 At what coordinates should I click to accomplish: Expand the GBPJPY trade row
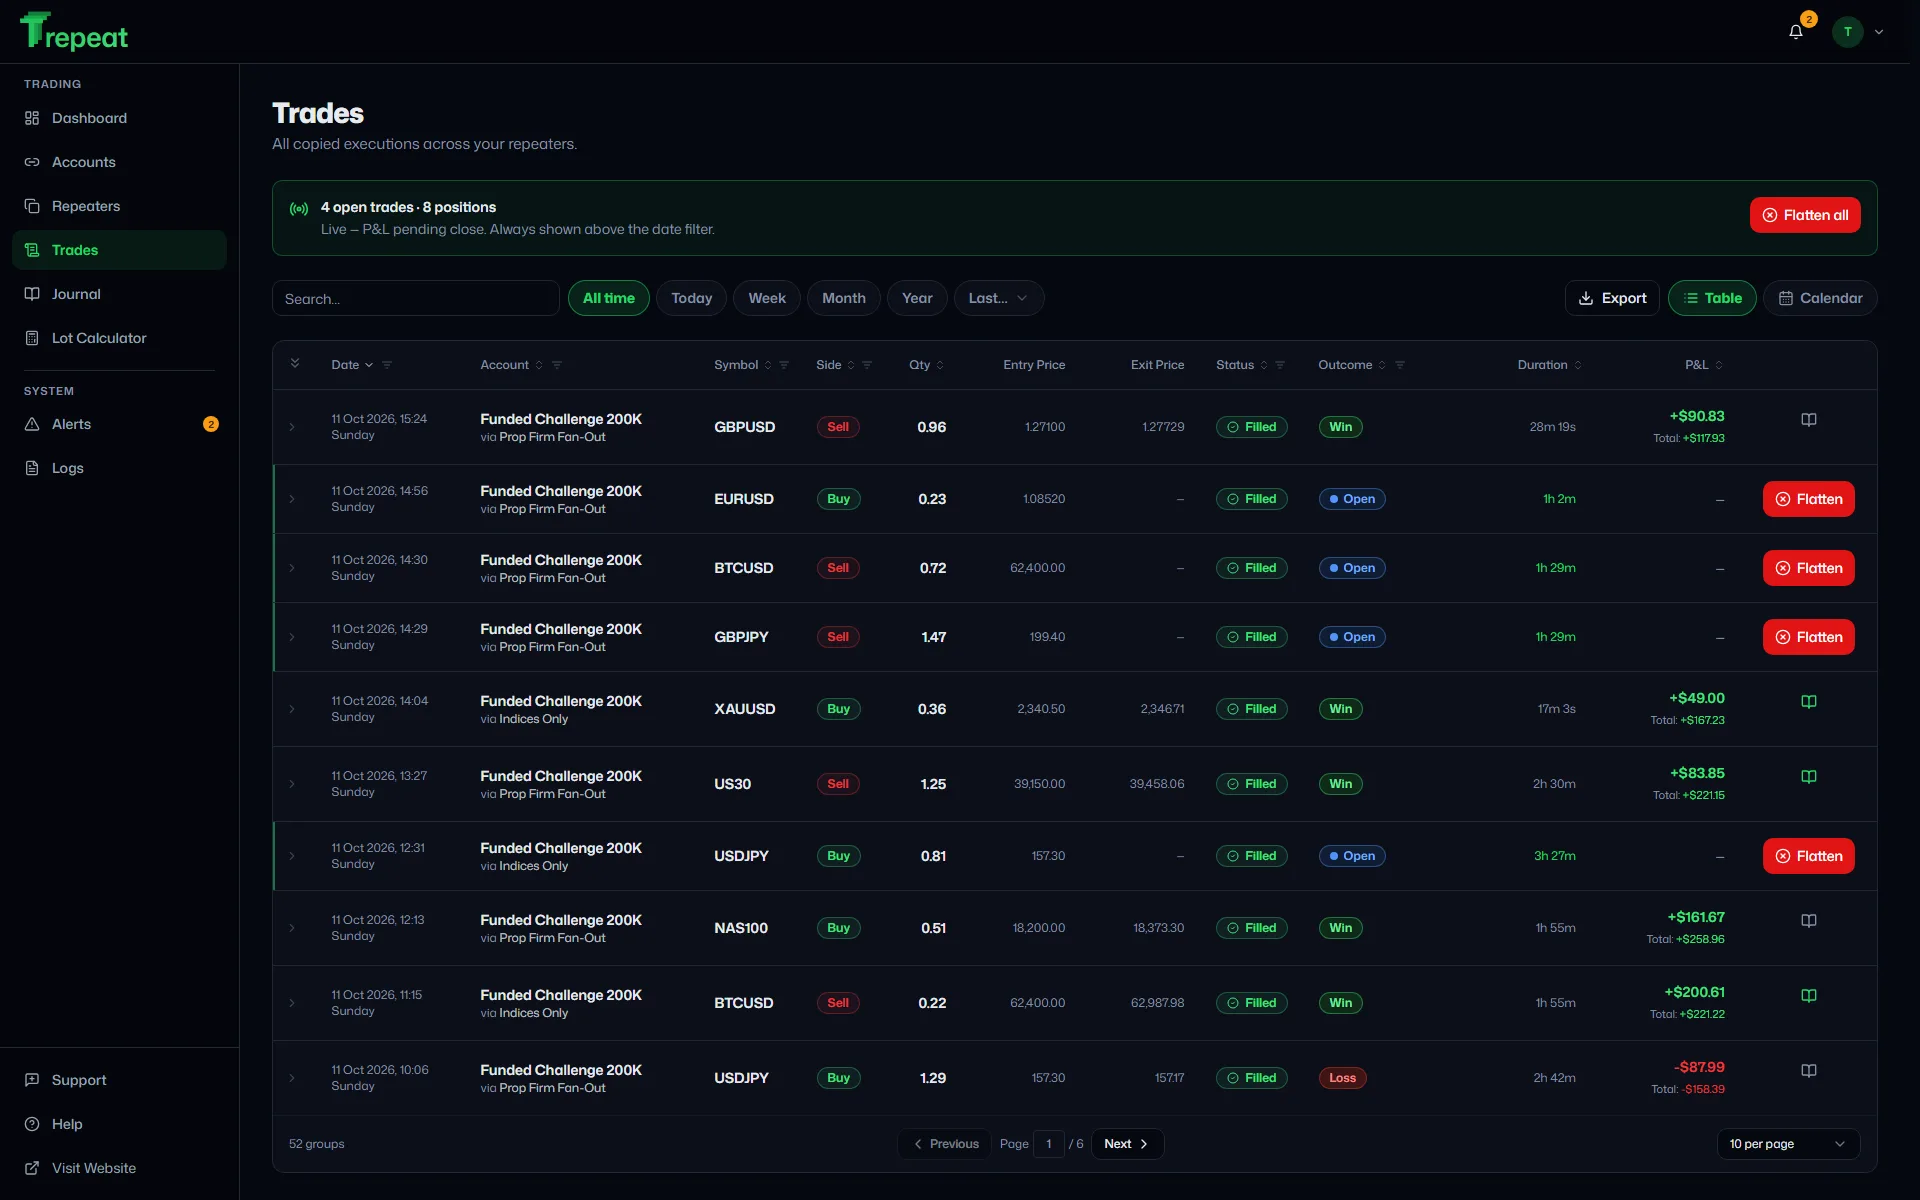[x=292, y=637]
